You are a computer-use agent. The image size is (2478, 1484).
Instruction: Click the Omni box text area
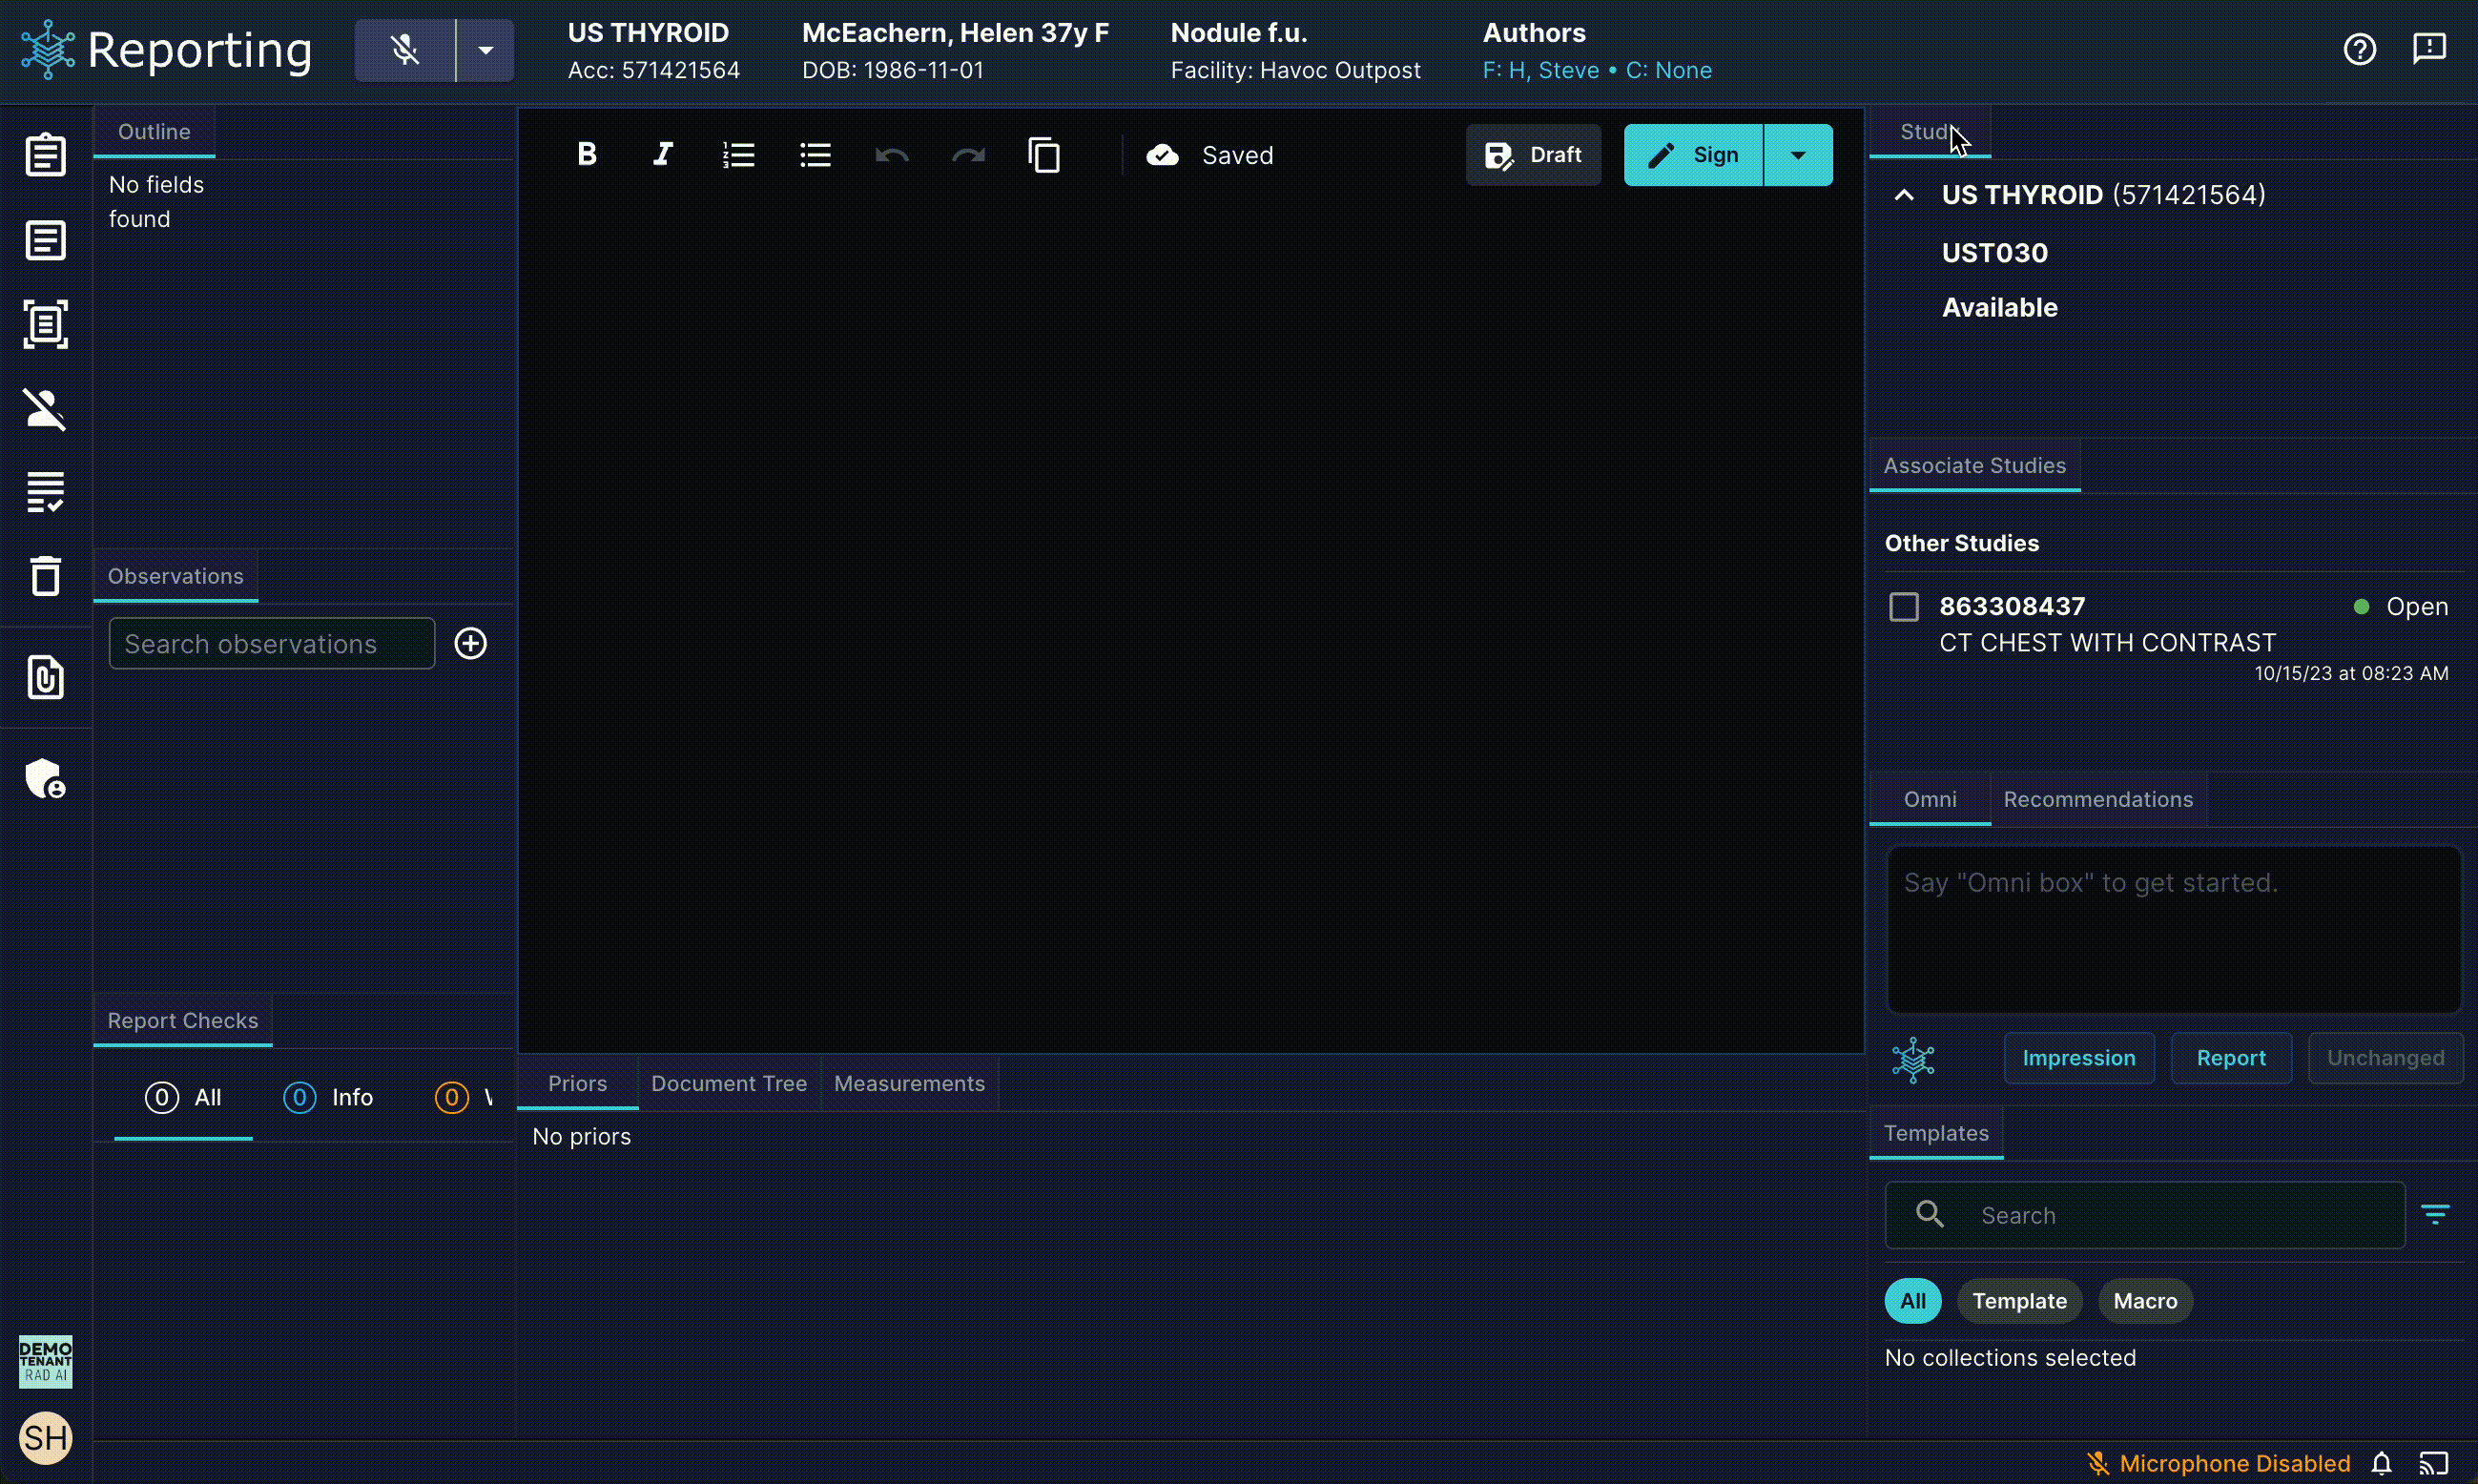(x=2174, y=929)
